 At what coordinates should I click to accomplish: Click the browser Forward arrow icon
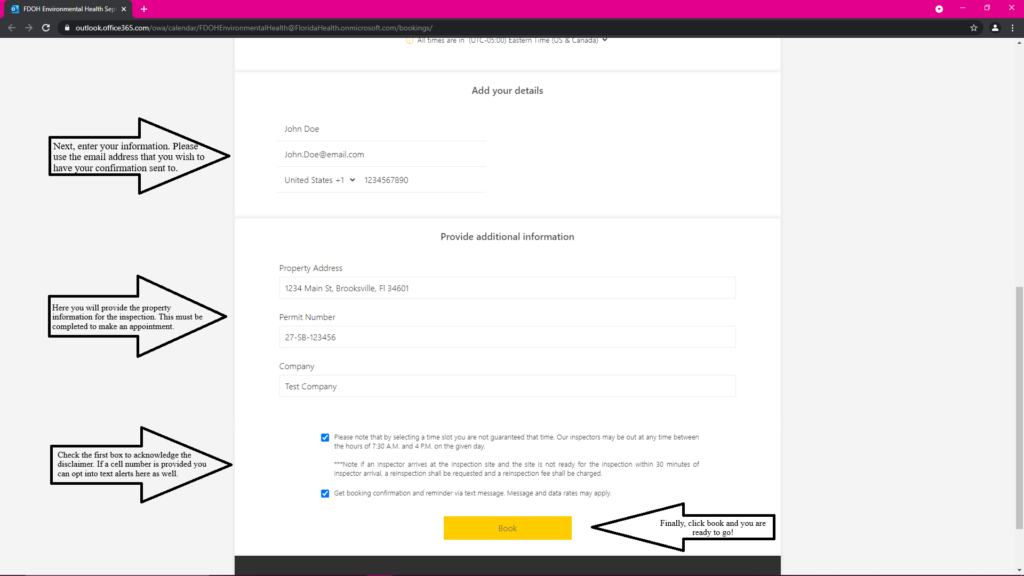pos(27,28)
